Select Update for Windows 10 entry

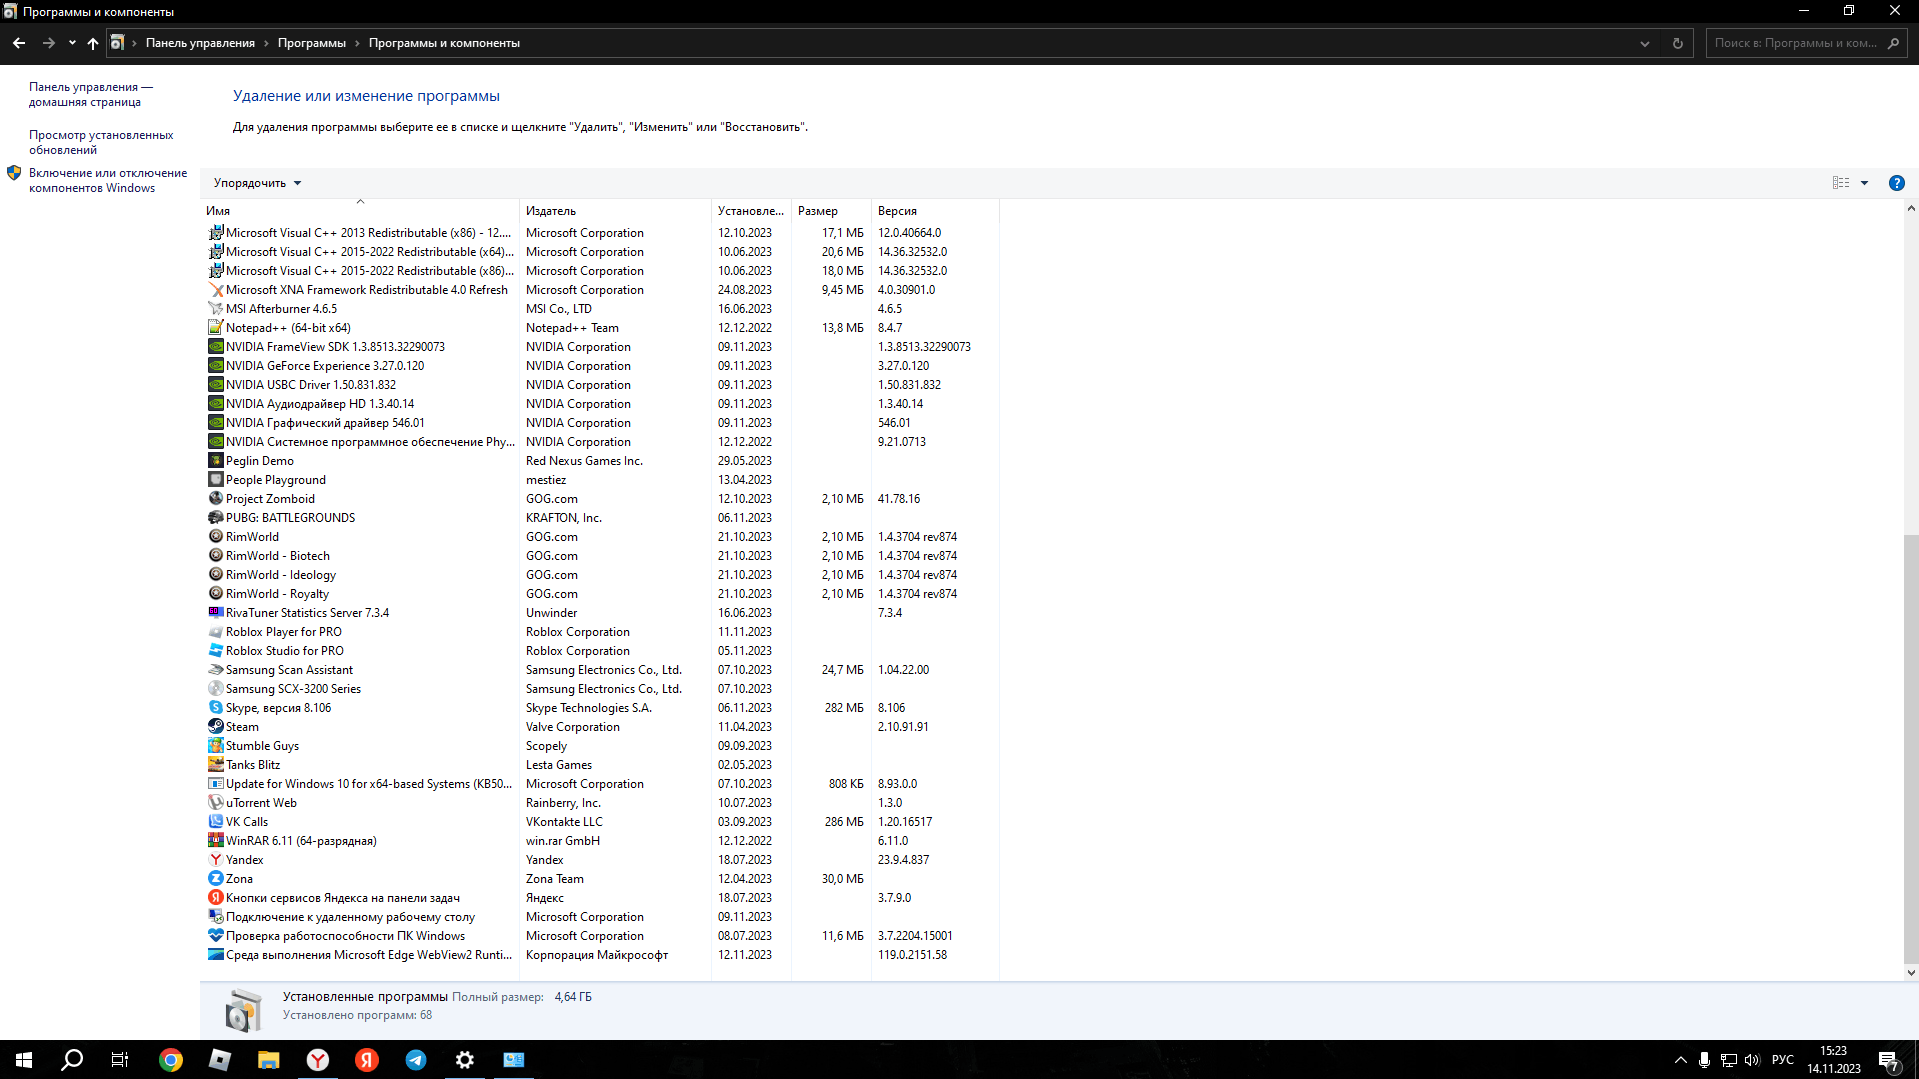[600, 784]
